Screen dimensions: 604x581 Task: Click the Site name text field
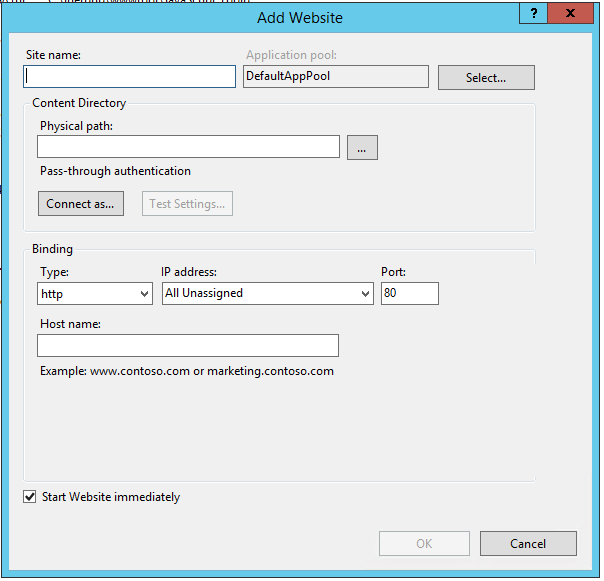click(129, 76)
